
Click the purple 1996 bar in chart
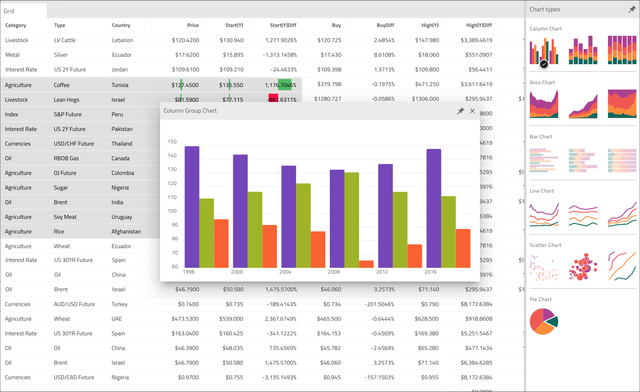192,207
